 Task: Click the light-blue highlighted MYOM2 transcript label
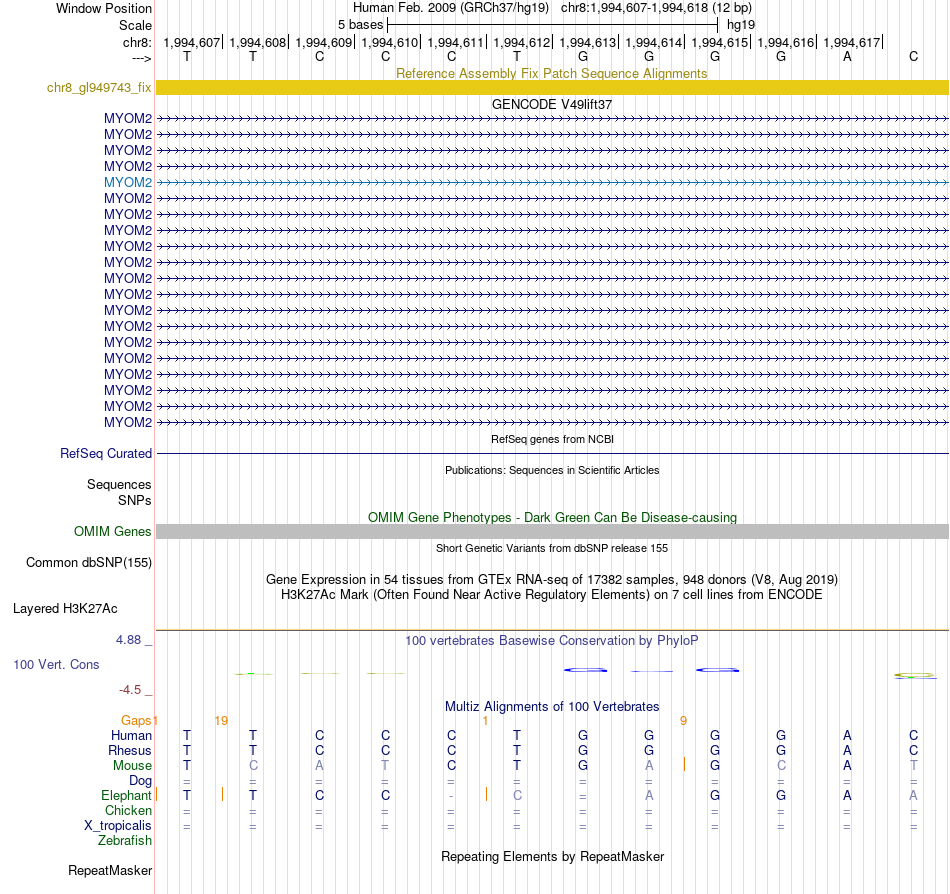click(127, 182)
